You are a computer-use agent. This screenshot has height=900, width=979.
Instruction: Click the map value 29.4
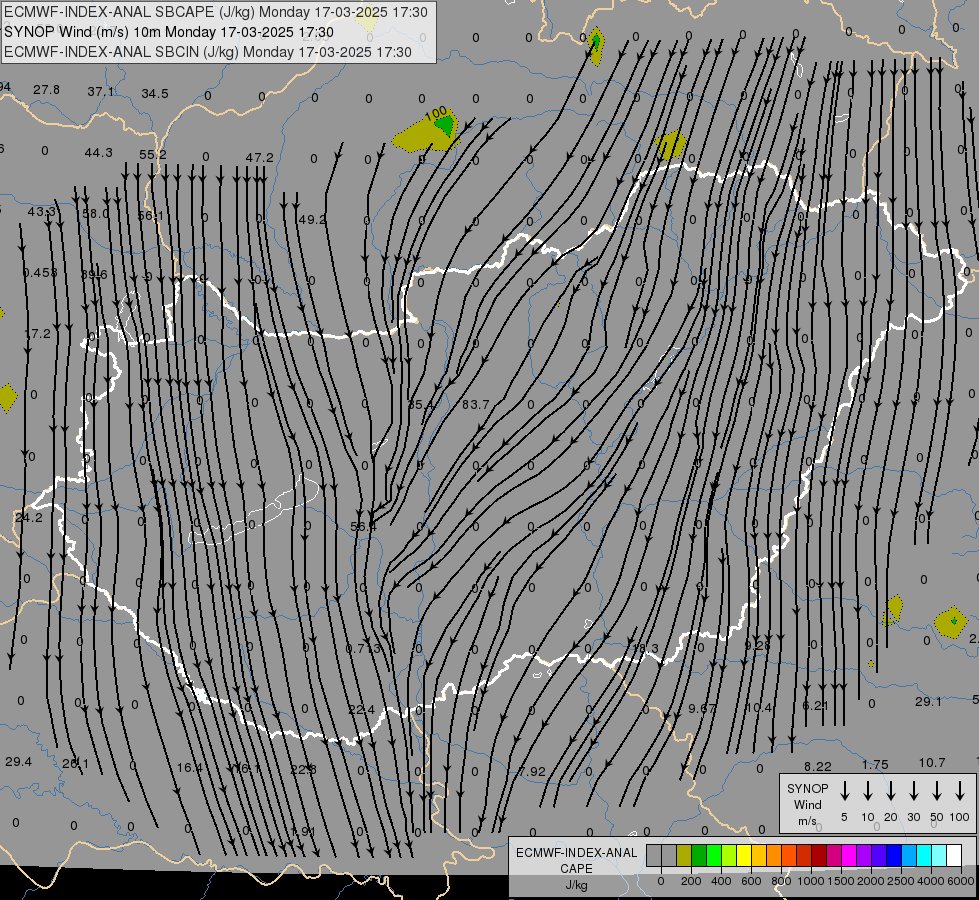[19, 761]
